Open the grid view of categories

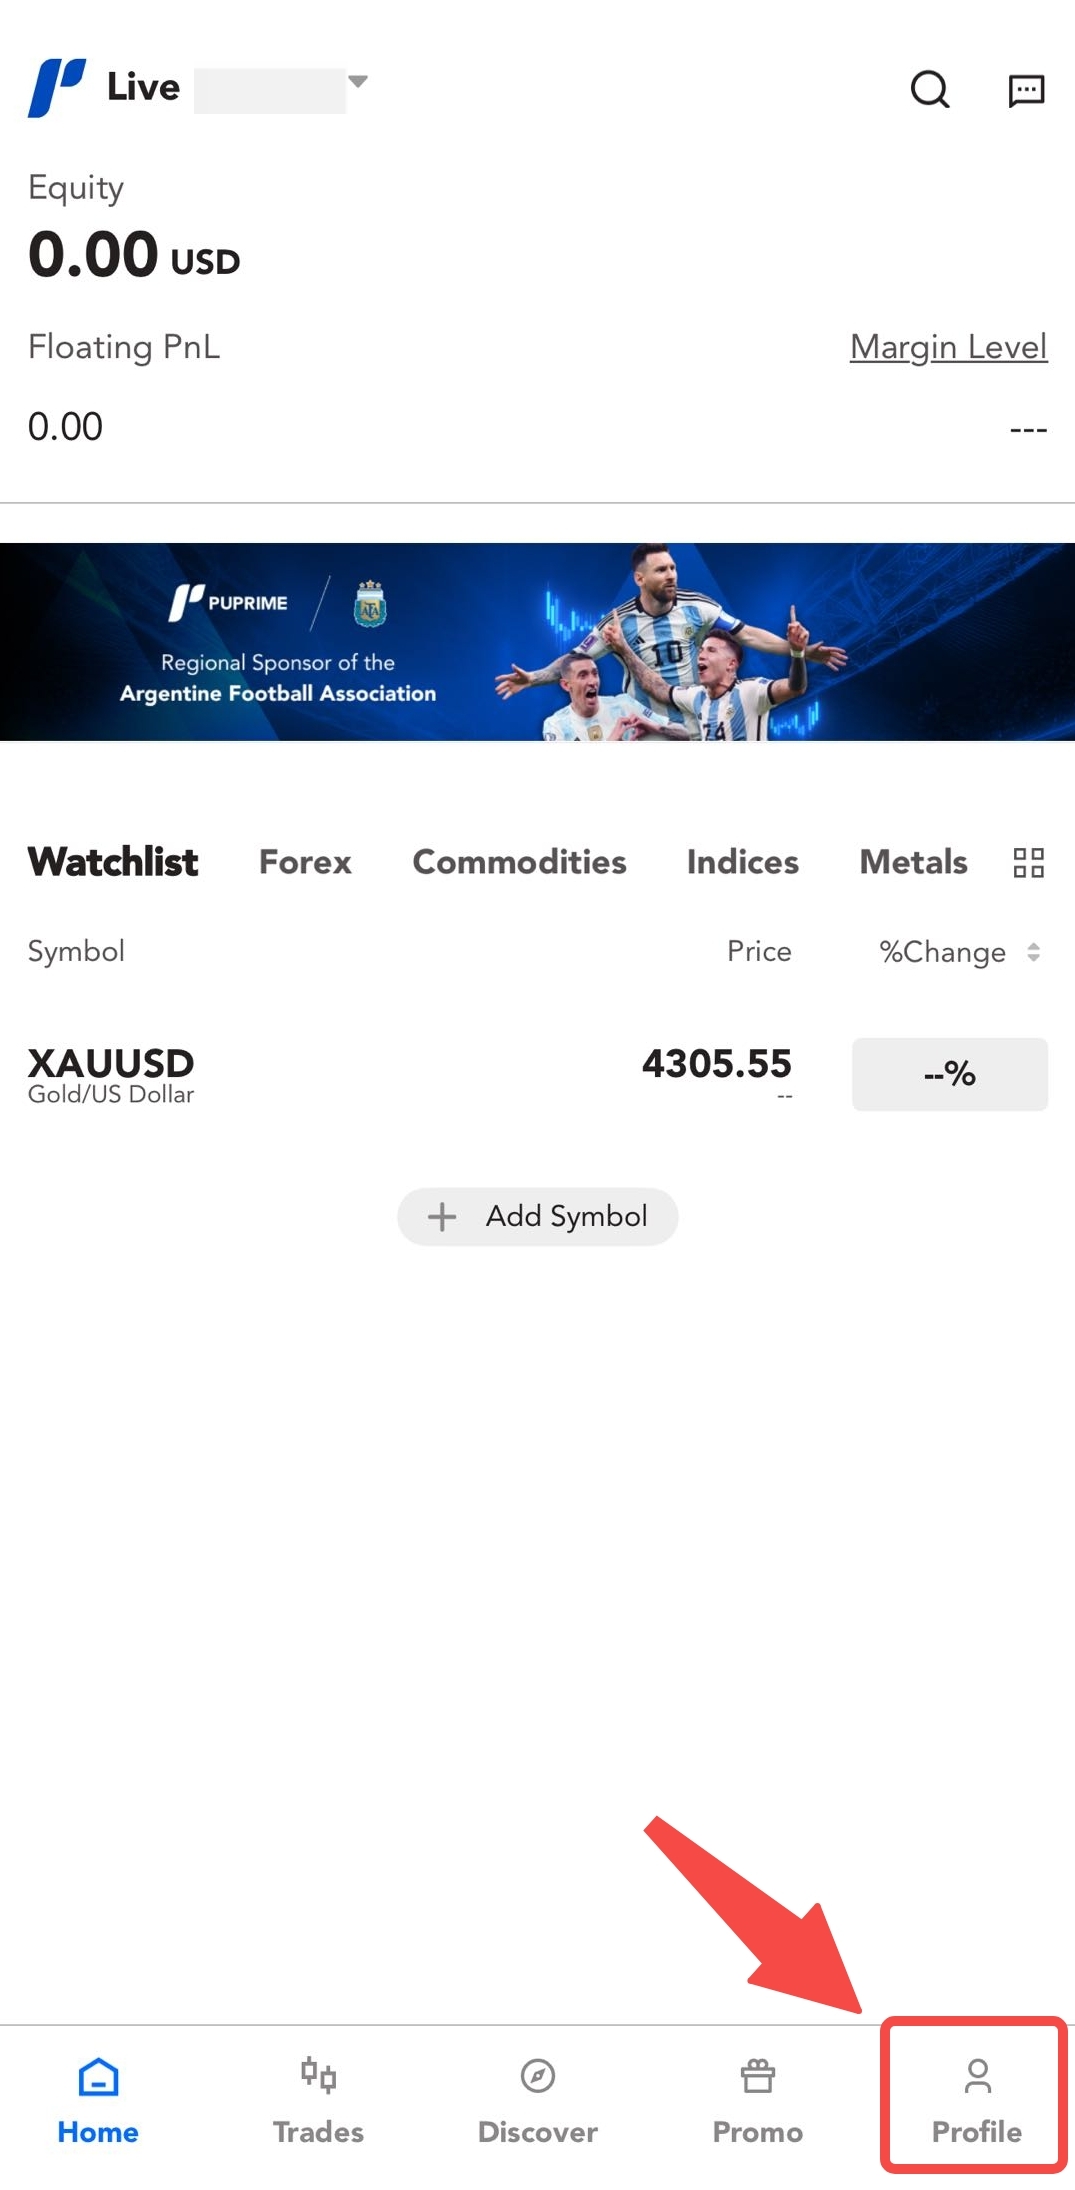tap(1028, 862)
